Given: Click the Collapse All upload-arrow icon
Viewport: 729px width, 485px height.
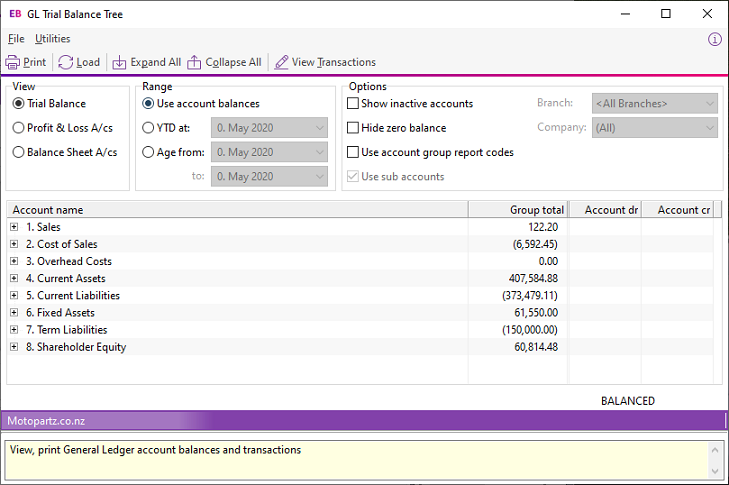Looking at the screenshot, I should coord(194,62).
